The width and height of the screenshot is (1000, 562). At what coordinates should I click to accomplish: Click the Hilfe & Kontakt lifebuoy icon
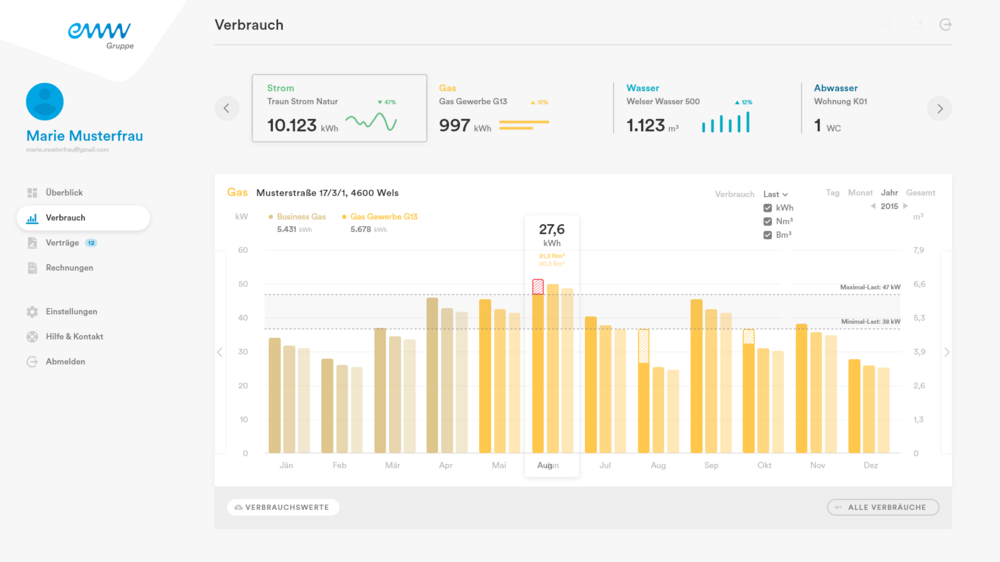32,337
